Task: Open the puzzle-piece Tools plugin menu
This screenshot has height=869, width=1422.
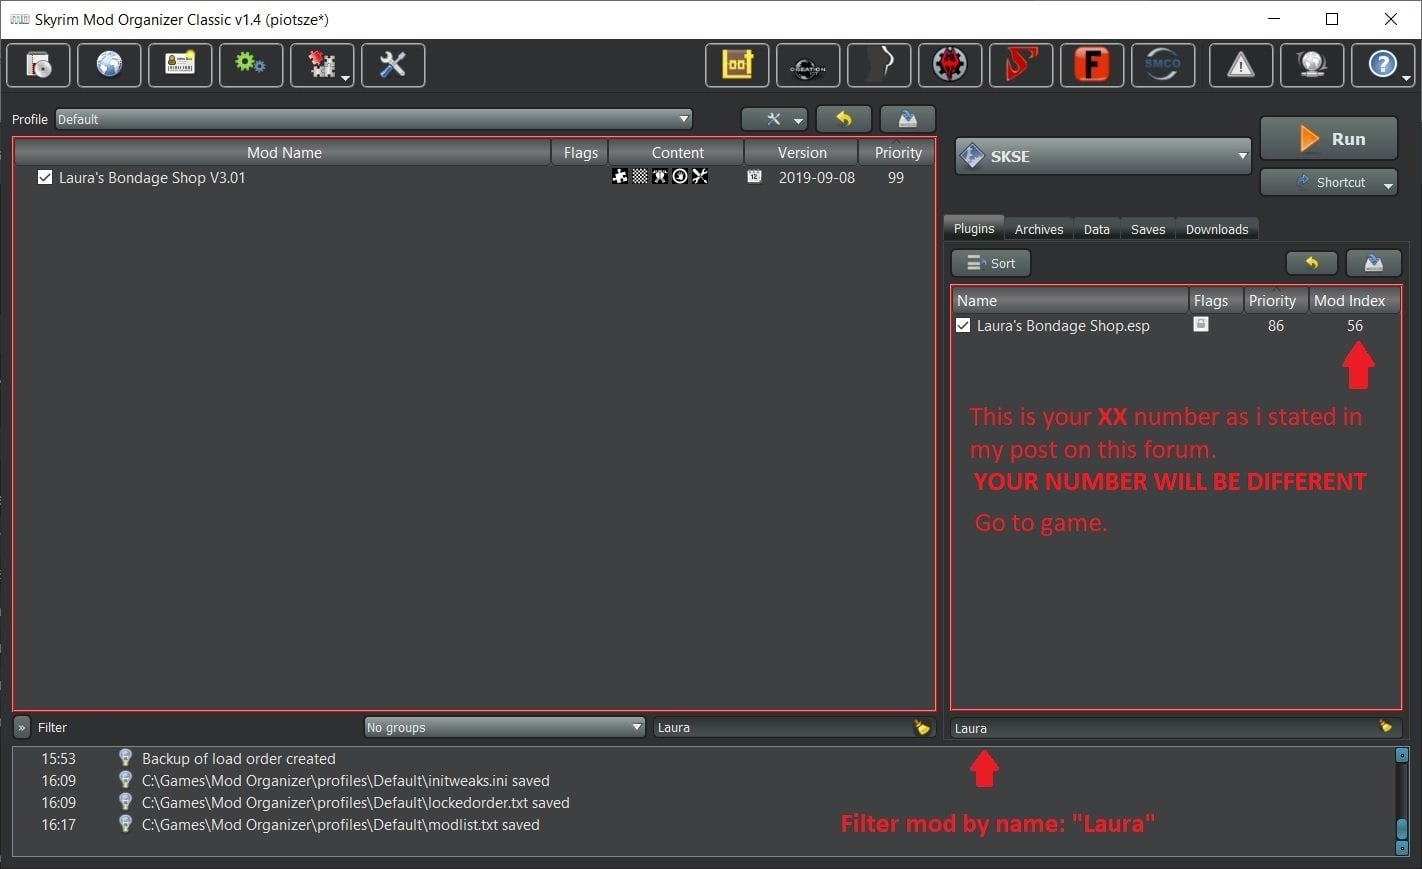Action: pos(322,65)
